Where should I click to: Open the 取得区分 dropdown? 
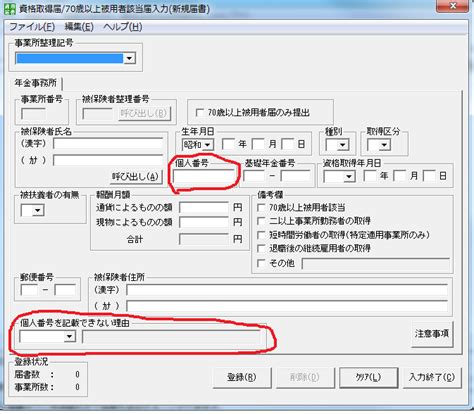[x=385, y=145]
